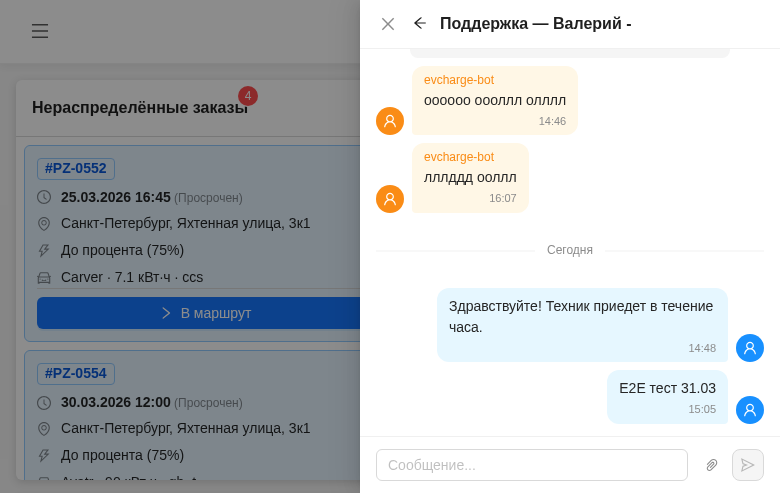
Task: Open the hamburger menu
Action: point(40,31)
